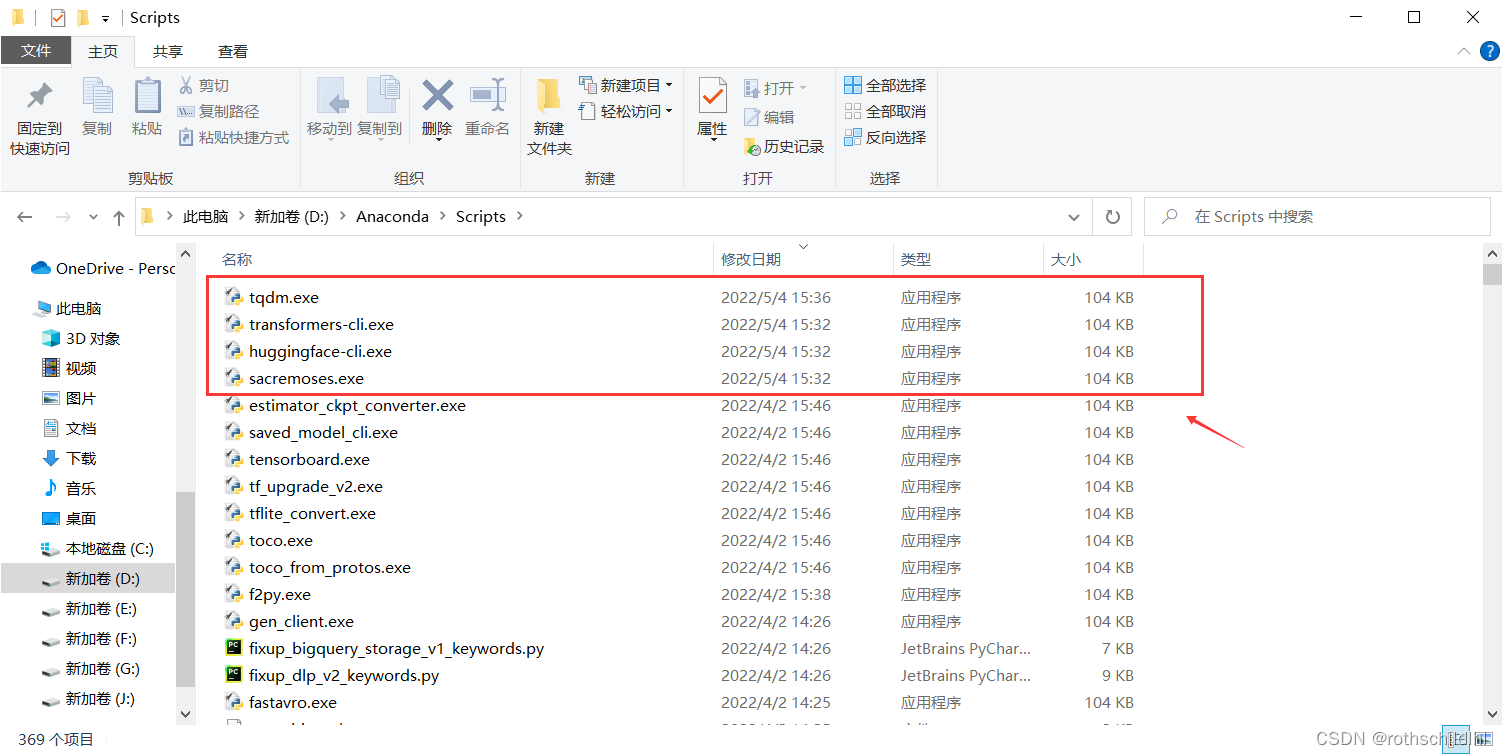Switch to the 共享 ribbon tab
1502x755 pixels.
point(168,51)
